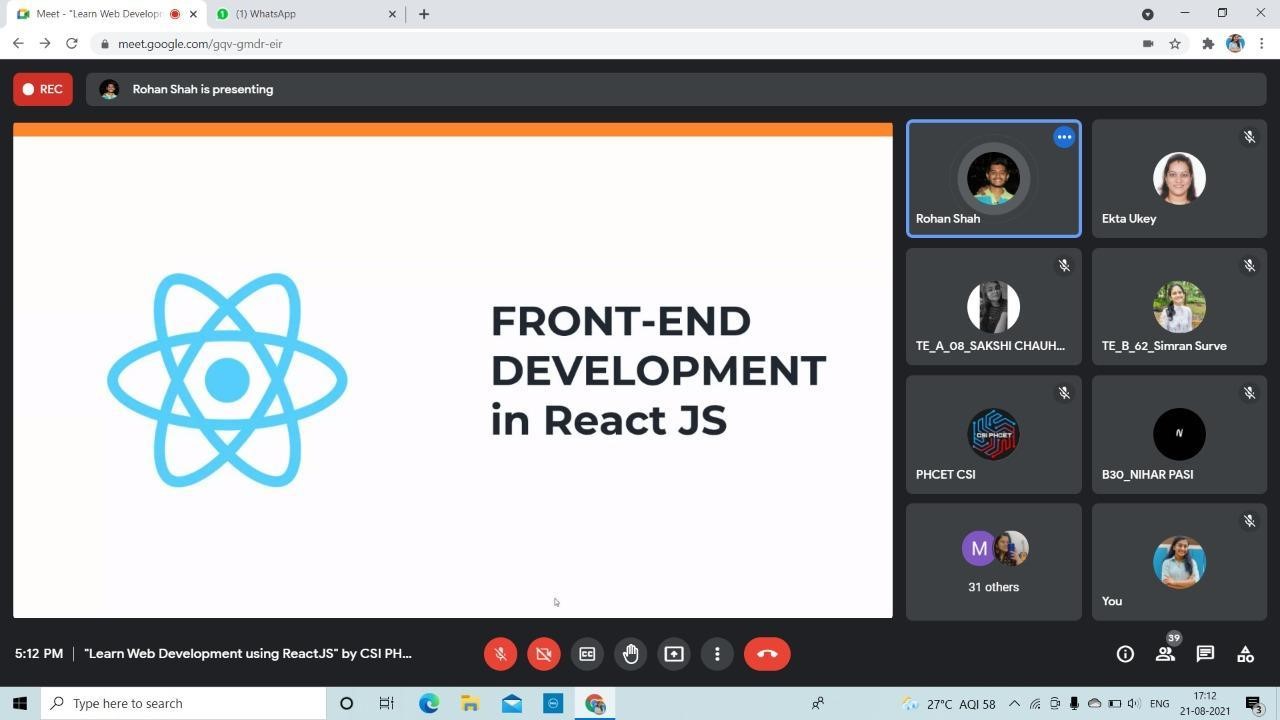The height and width of the screenshot is (720, 1280).
Task: Click the meeting title 'Learn Web Development using ReactJS'
Action: pyautogui.click(x=248, y=654)
